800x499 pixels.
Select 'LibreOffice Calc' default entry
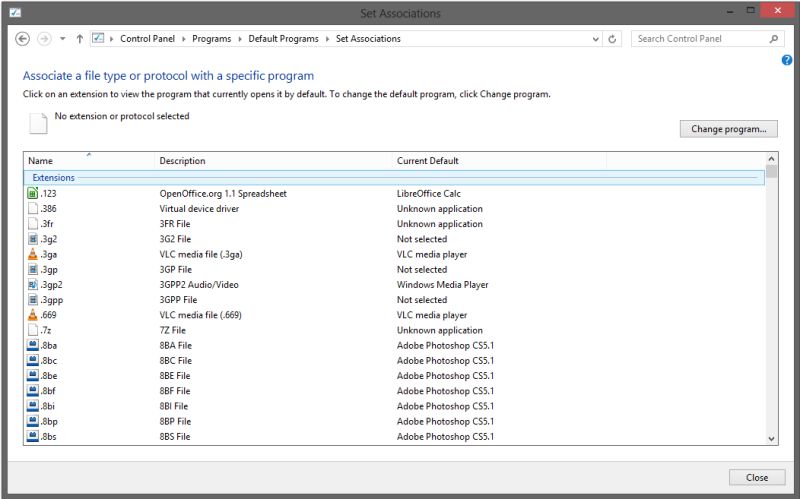point(429,193)
